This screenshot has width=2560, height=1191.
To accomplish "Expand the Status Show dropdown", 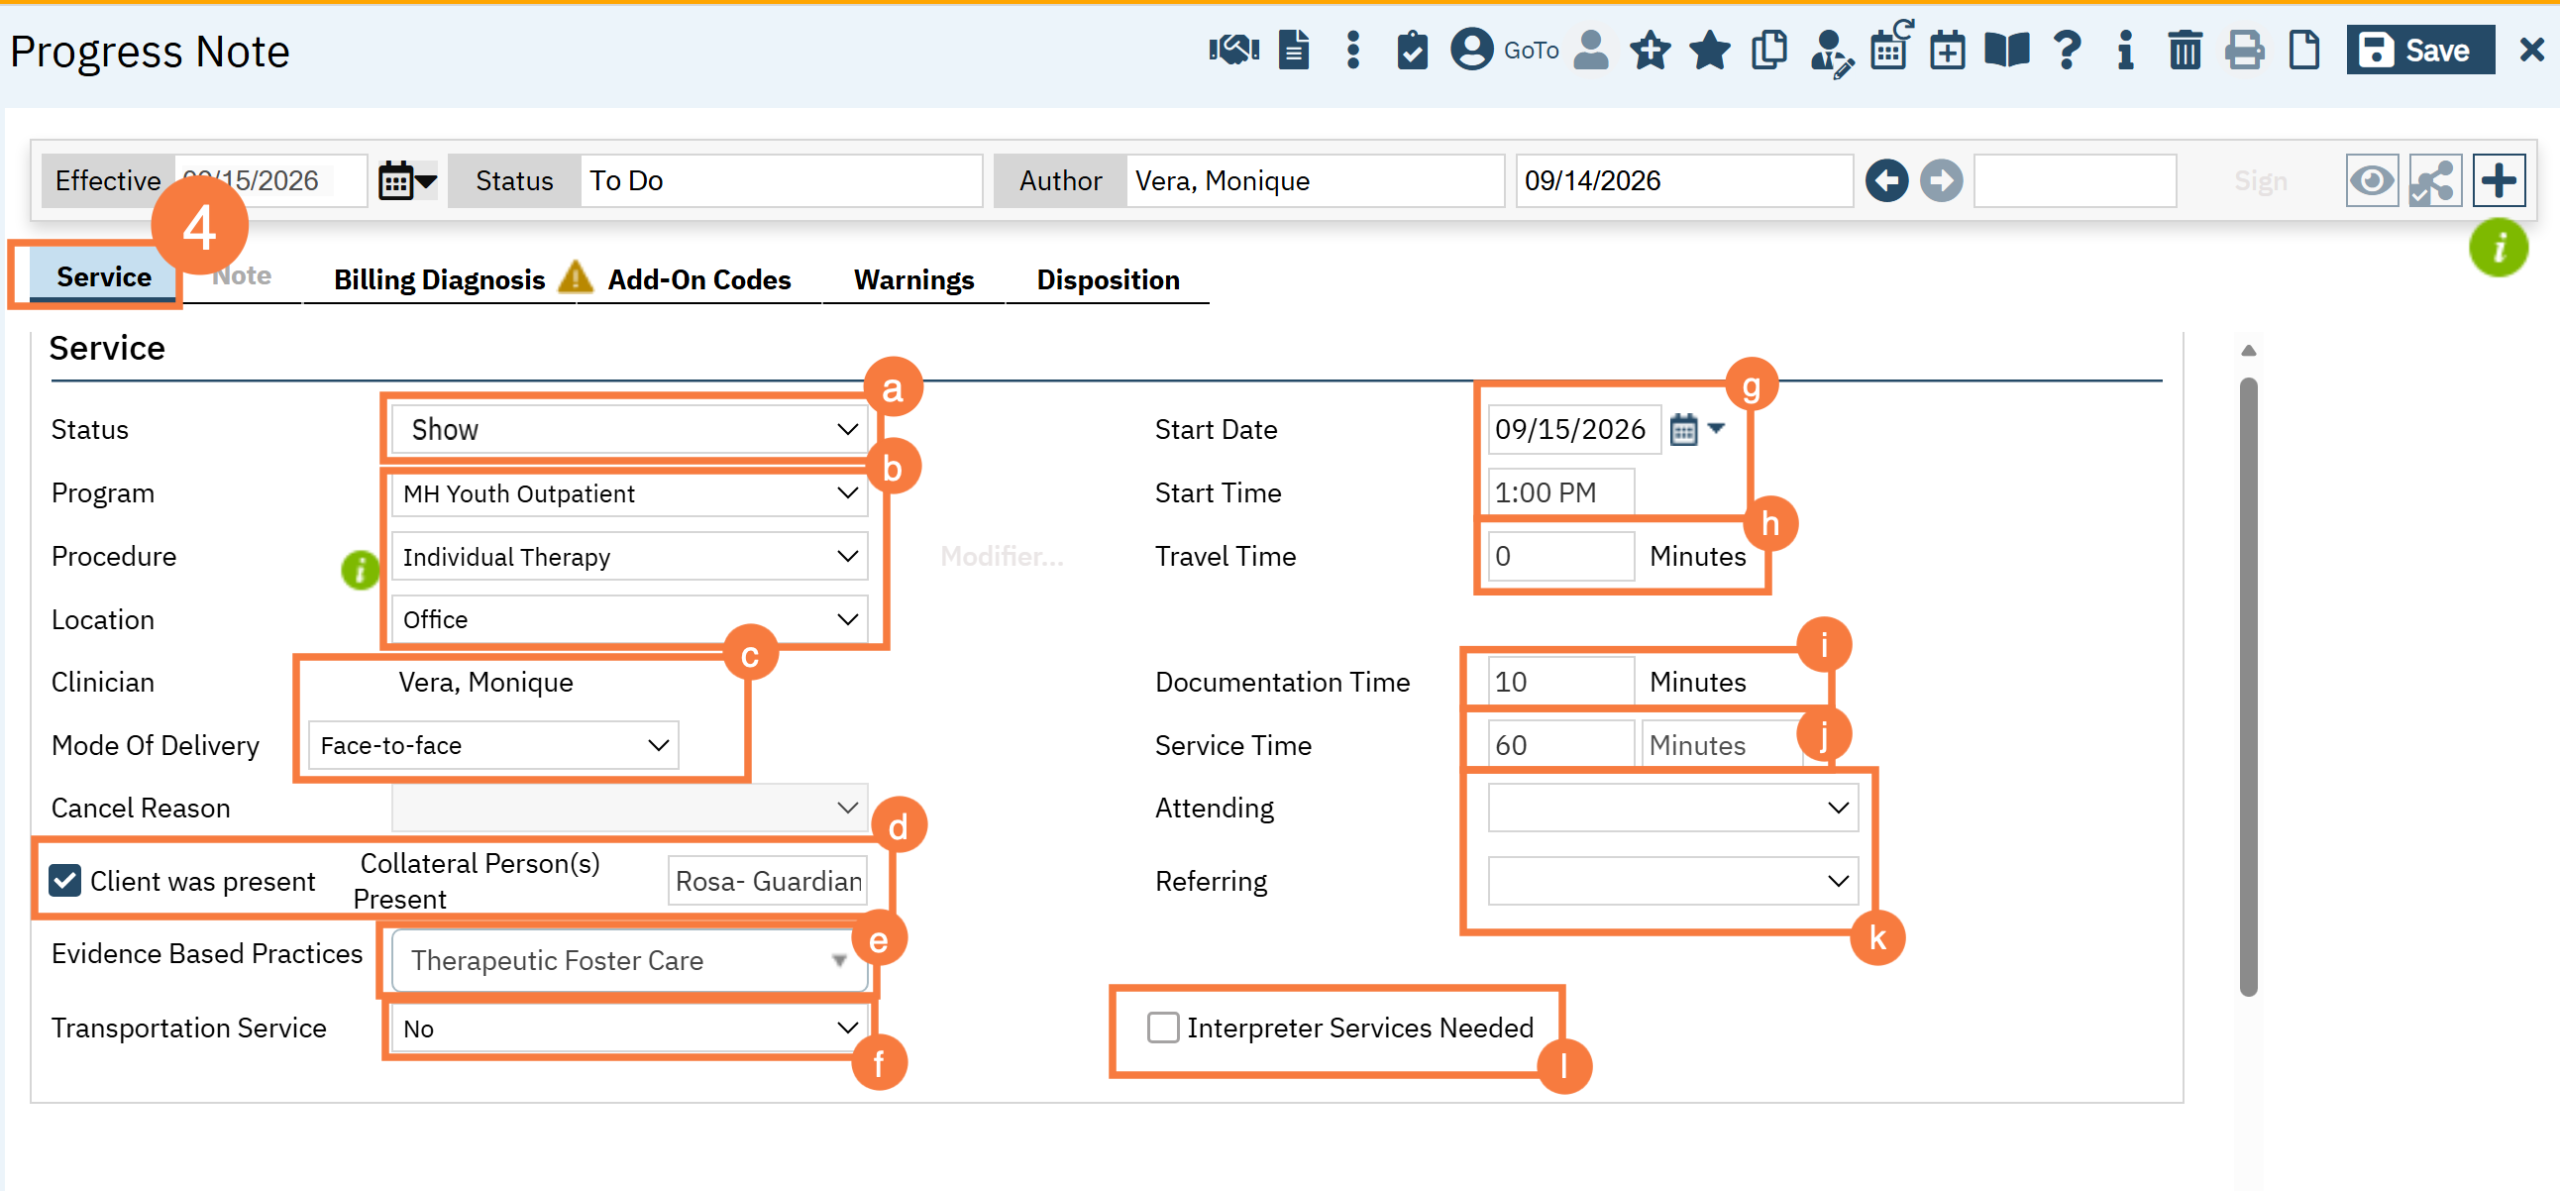I will pos(629,429).
